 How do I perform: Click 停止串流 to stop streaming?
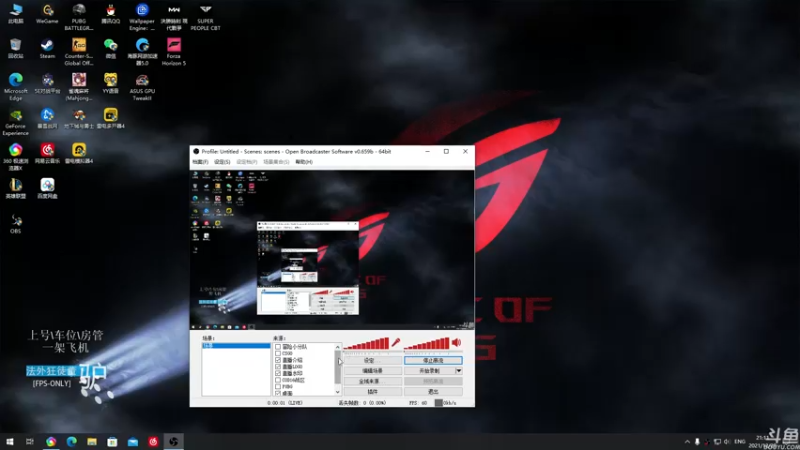click(x=433, y=360)
